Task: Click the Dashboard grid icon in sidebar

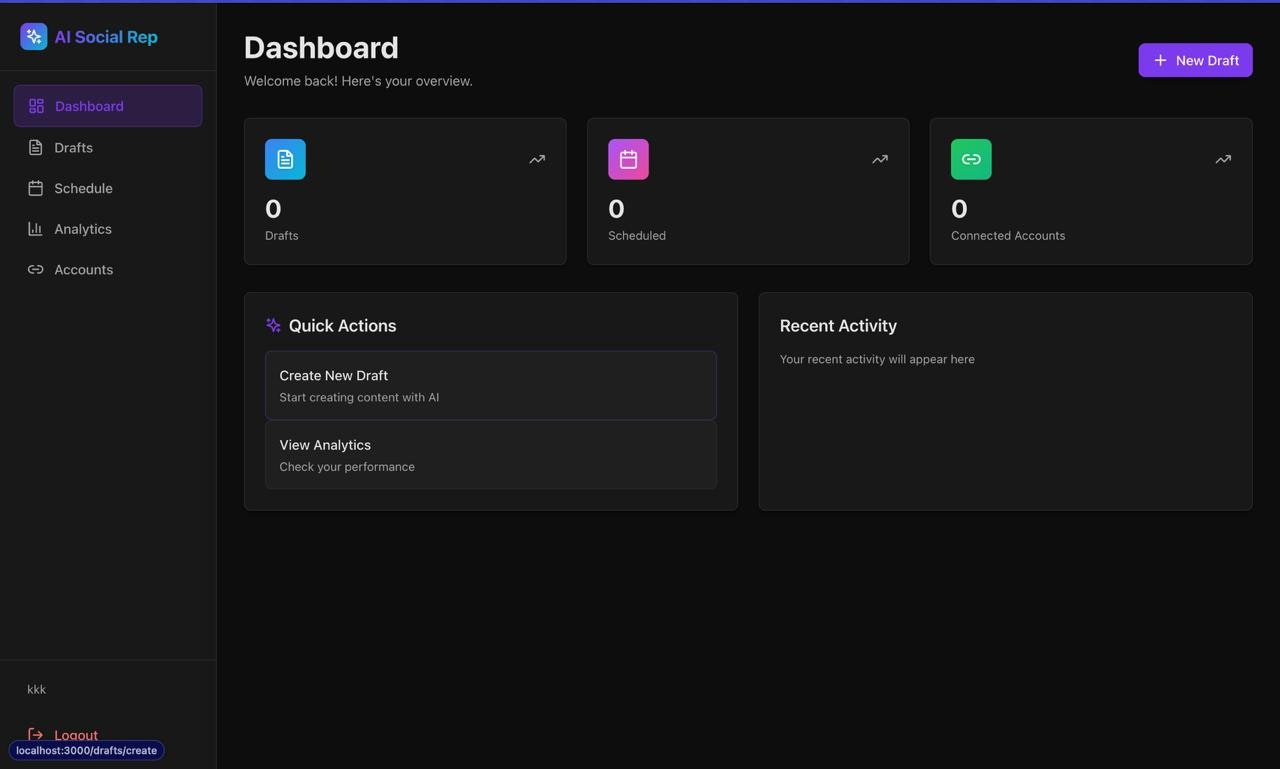Action: click(x=34, y=105)
